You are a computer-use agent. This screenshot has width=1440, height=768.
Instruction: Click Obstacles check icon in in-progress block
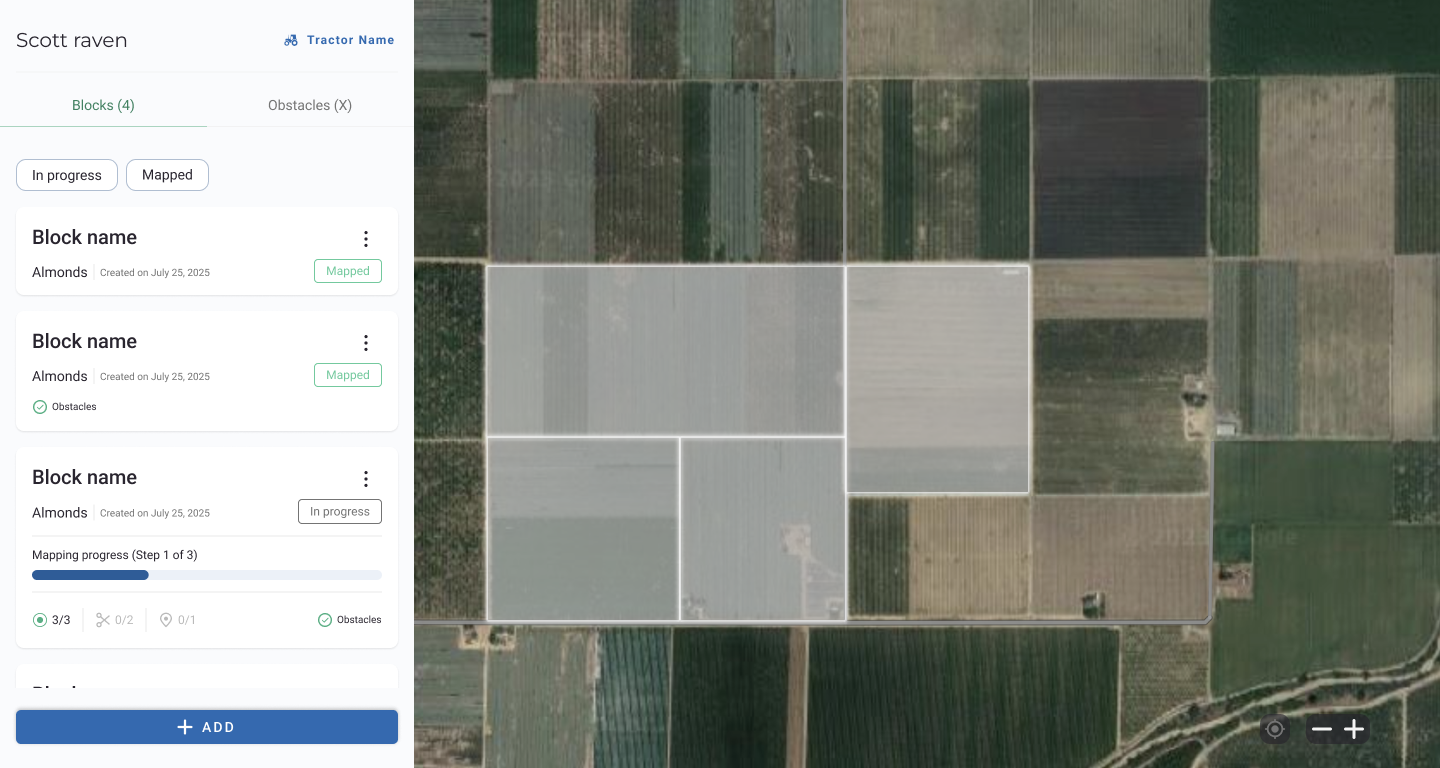(325, 620)
